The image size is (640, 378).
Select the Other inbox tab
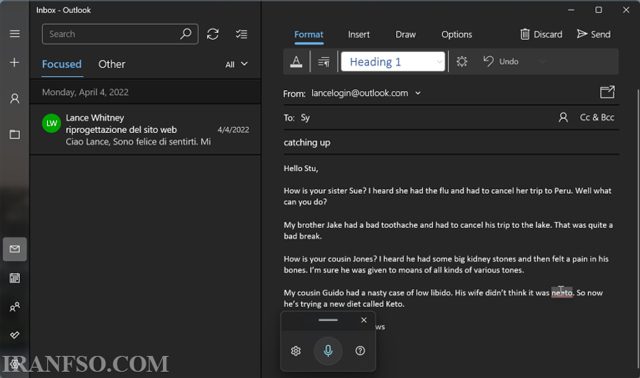[x=111, y=64]
